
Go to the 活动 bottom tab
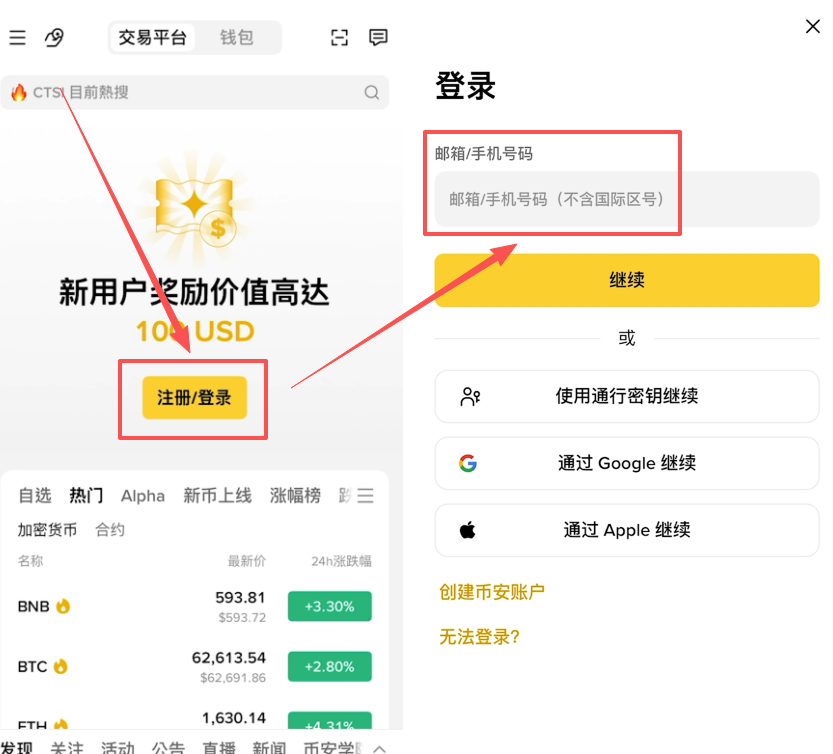(117, 748)
